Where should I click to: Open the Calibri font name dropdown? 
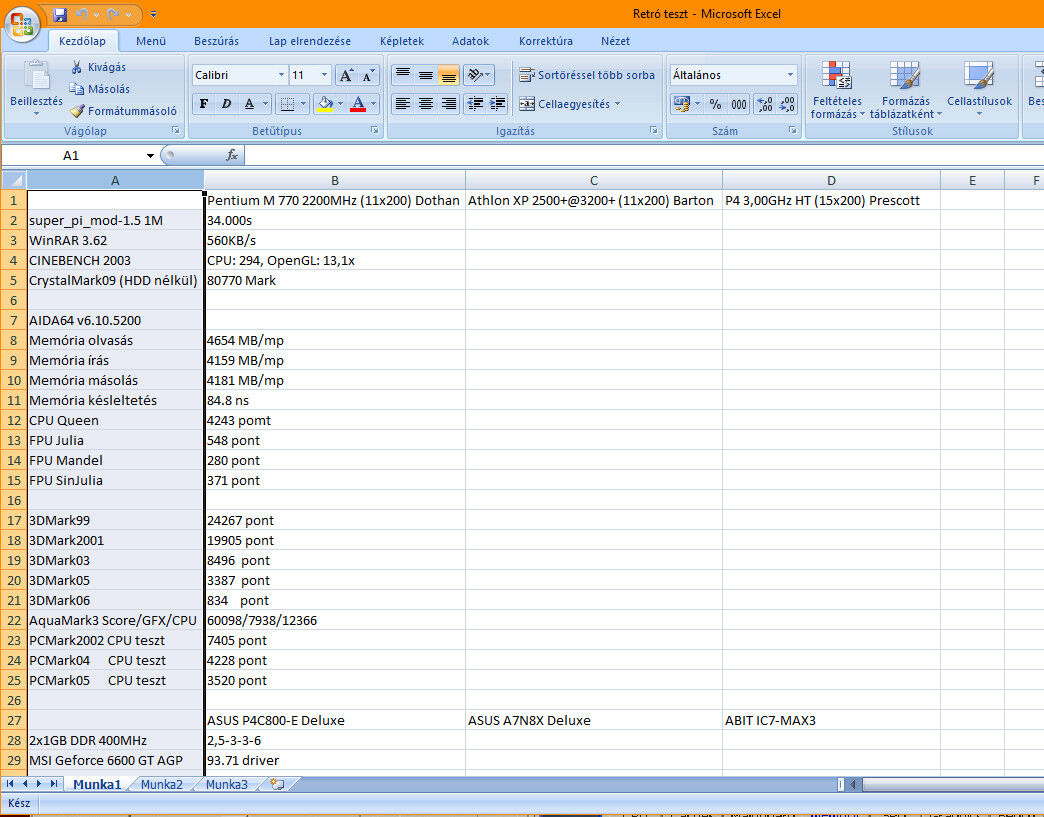click(x=281, y=75)
